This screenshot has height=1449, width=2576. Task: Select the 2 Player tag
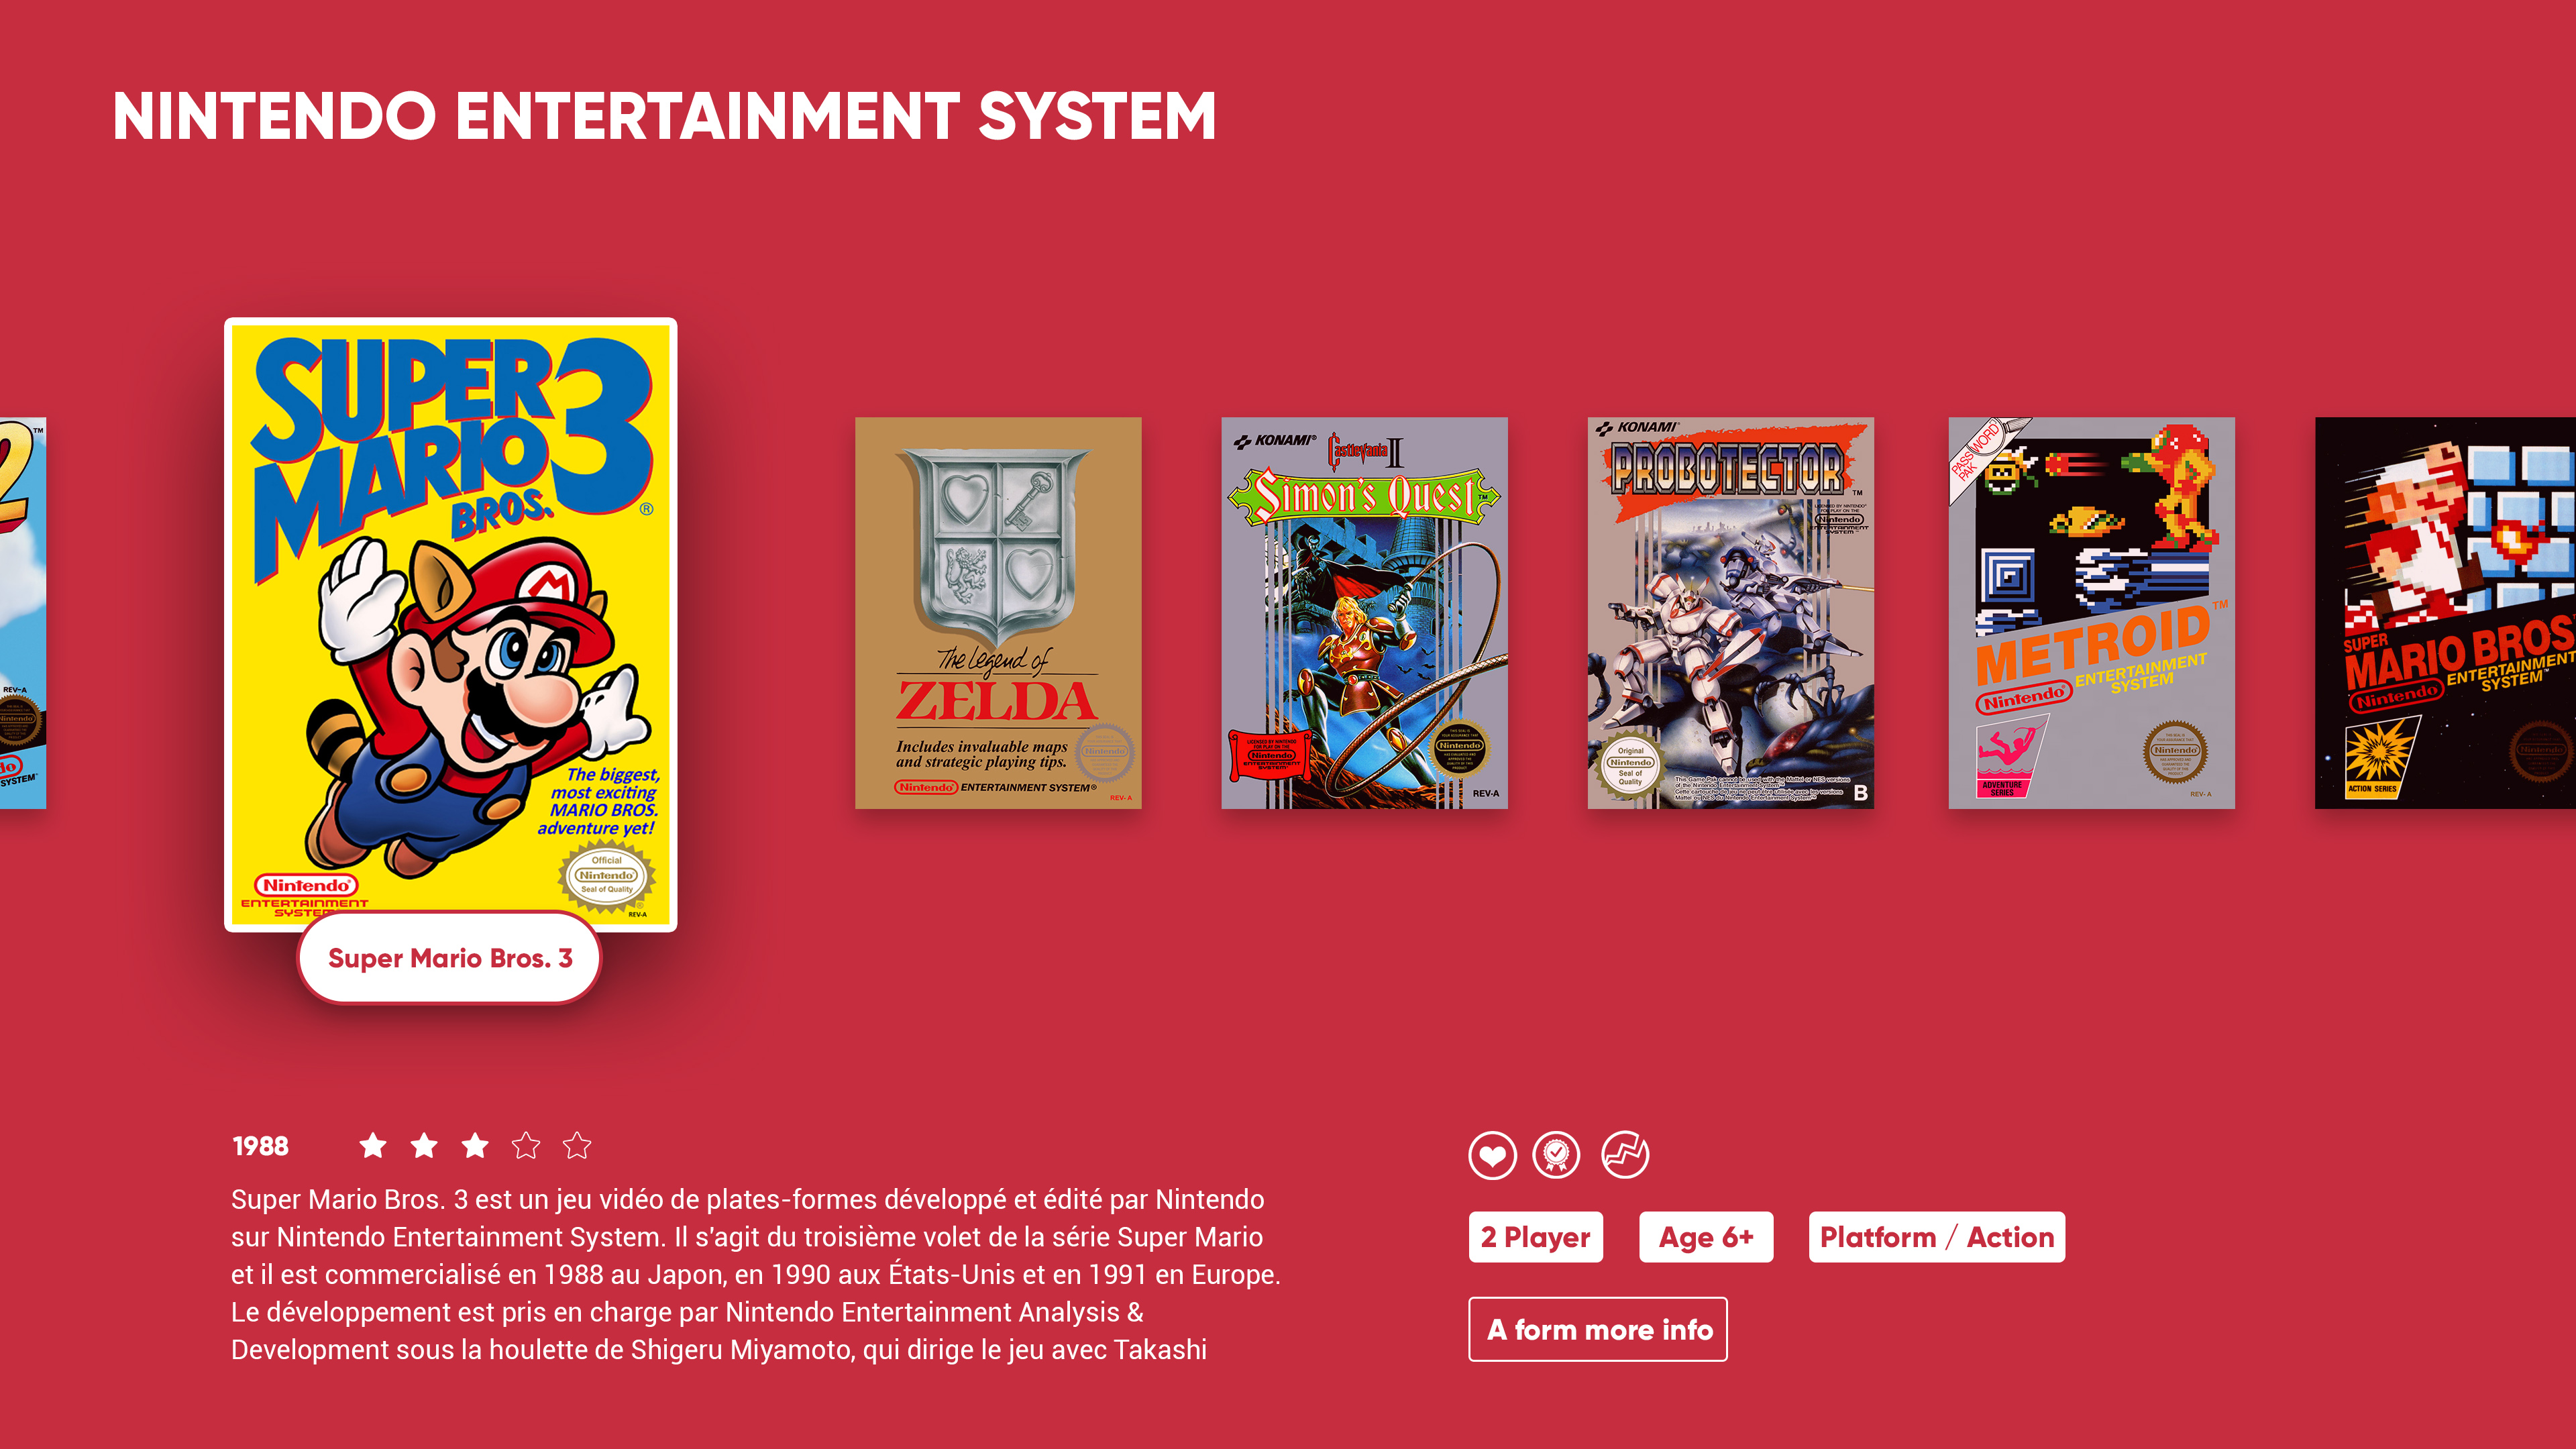click(x=1536, y=1237)
